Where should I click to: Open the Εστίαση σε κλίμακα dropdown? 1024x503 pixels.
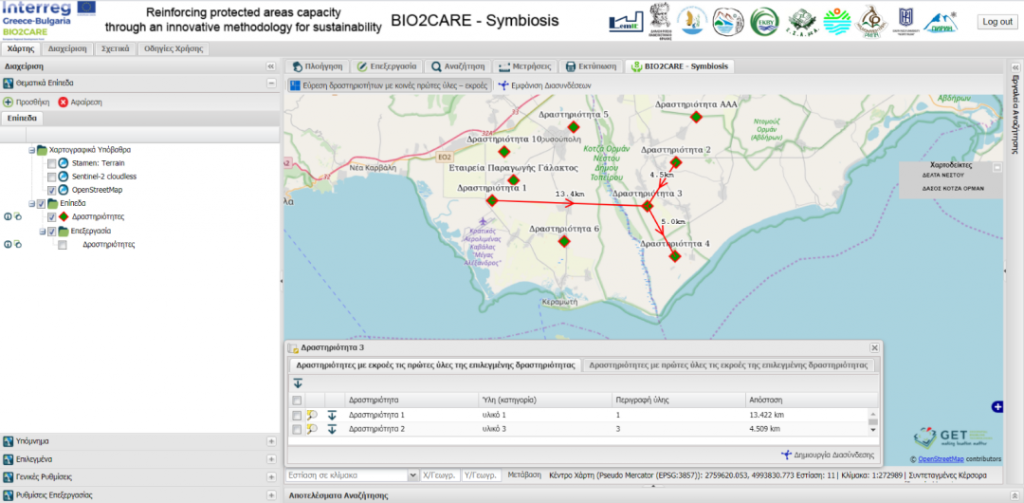tap(412, 476)
